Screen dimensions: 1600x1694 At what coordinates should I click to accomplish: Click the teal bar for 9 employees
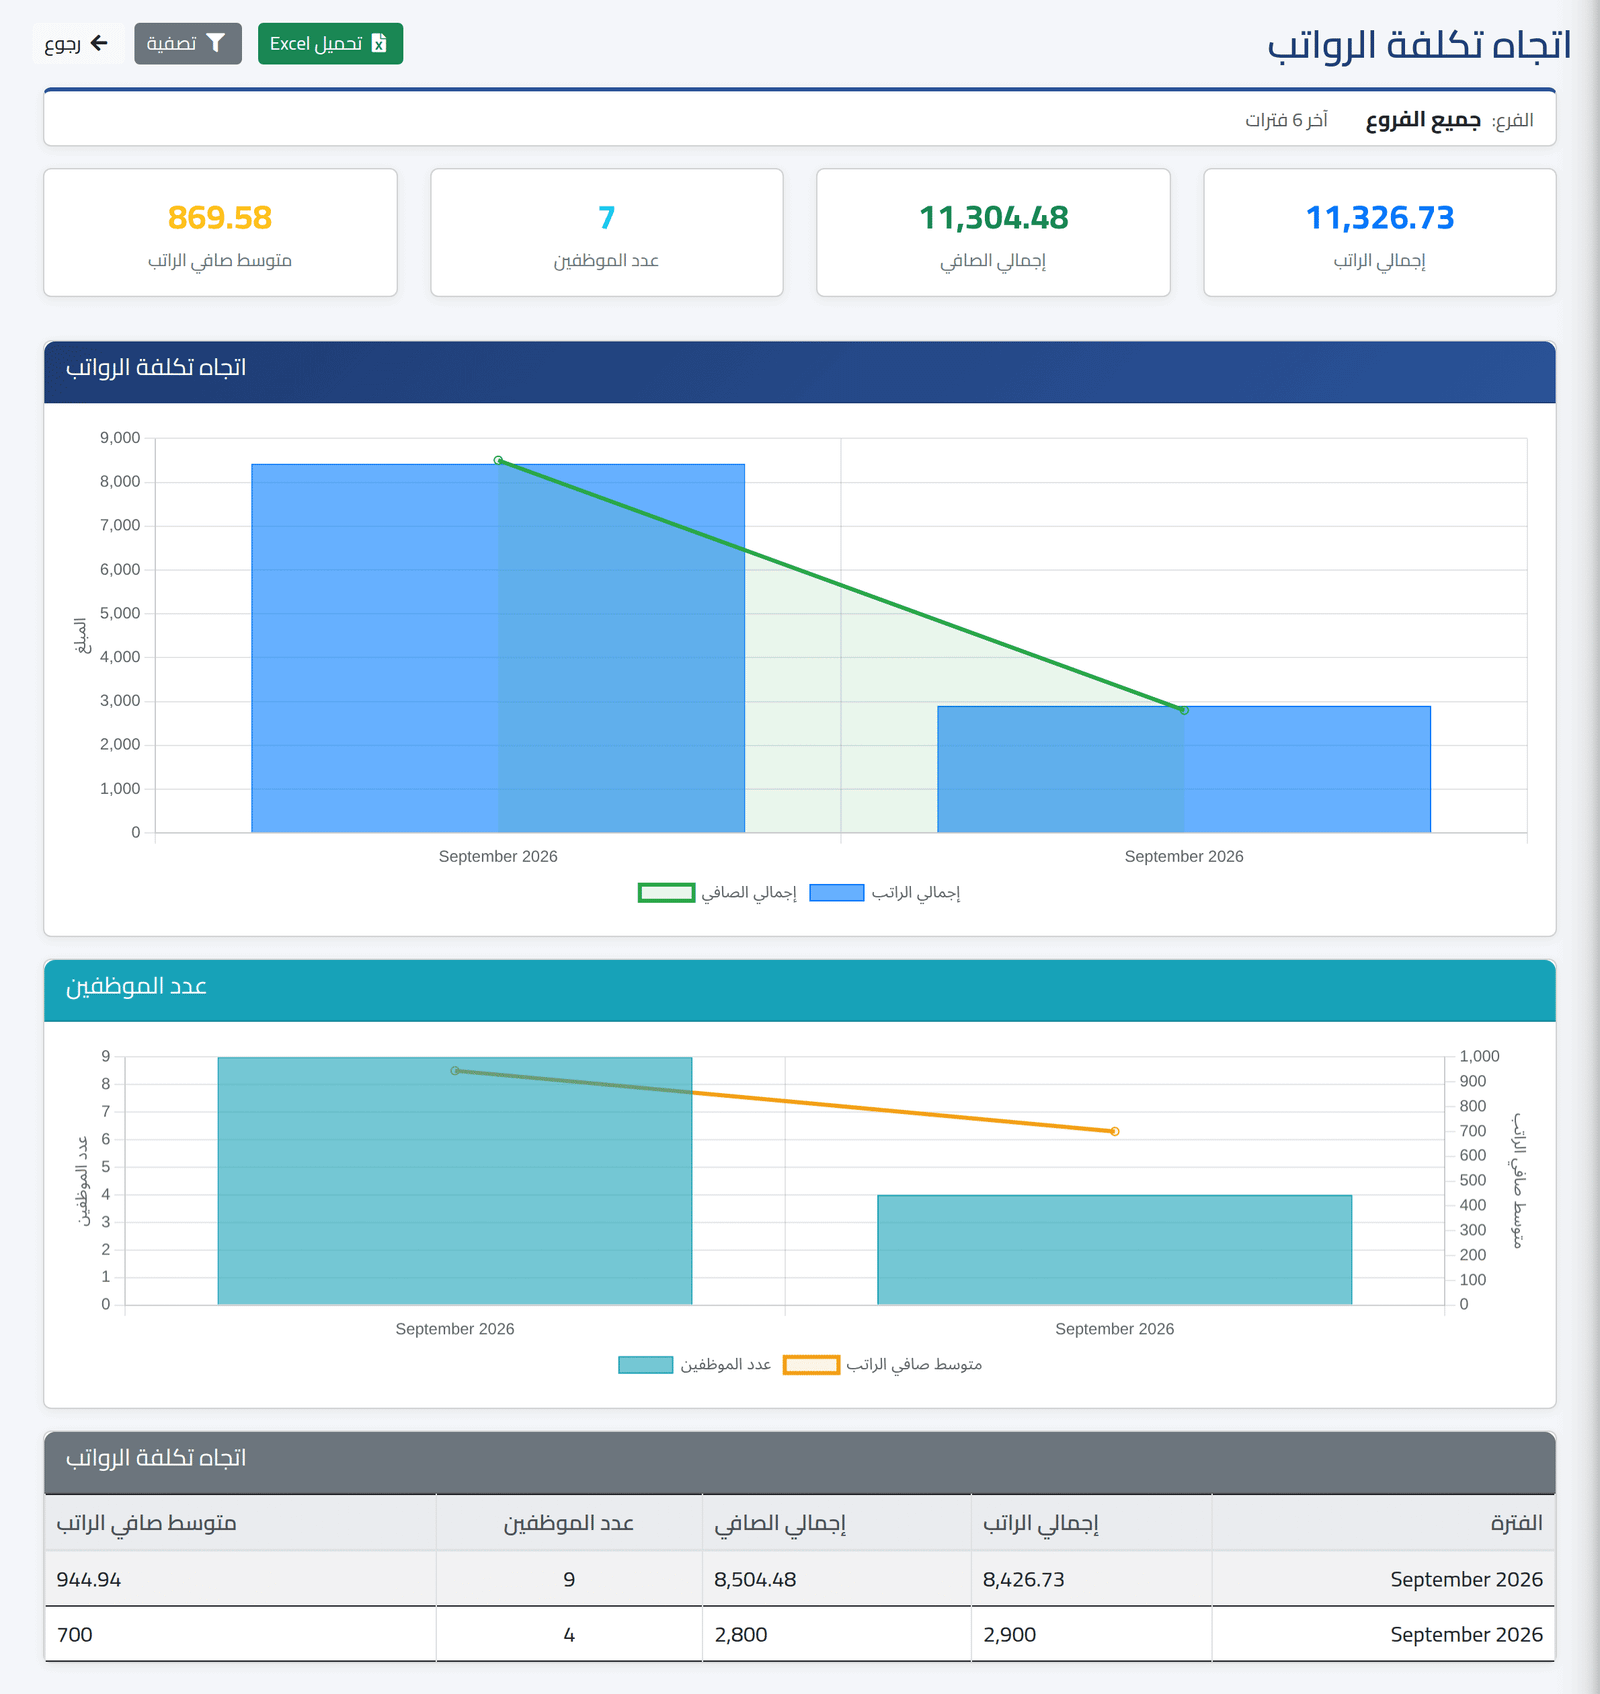pos(455,1181)
